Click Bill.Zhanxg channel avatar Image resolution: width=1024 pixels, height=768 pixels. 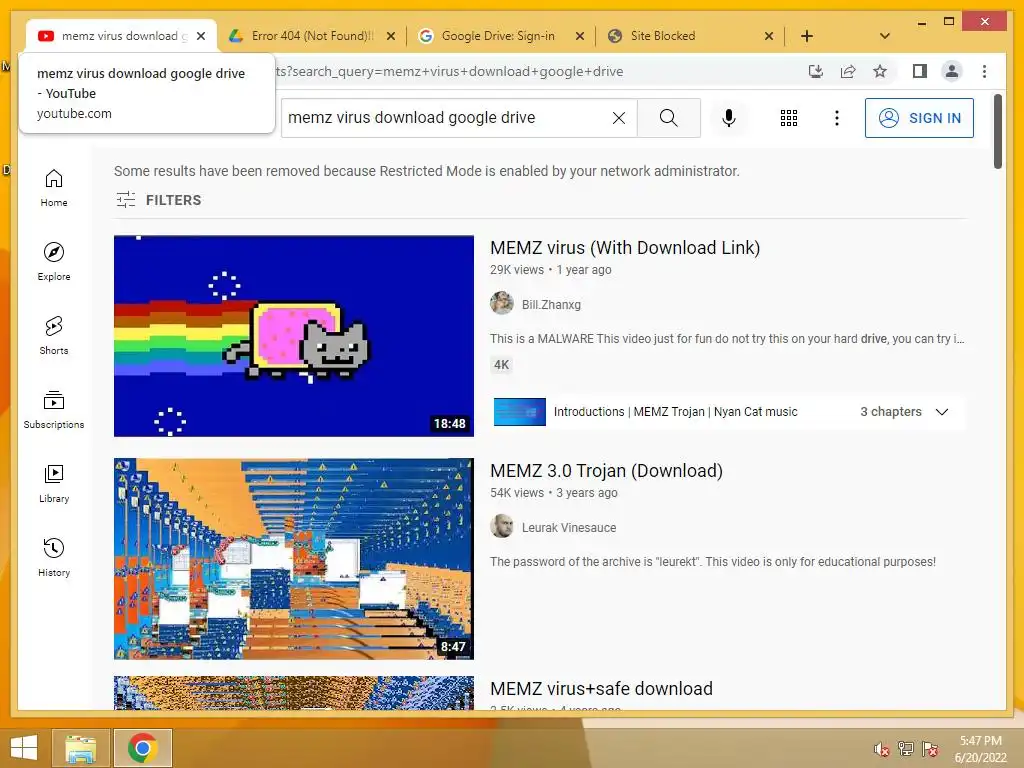click(x=502, y=303)
